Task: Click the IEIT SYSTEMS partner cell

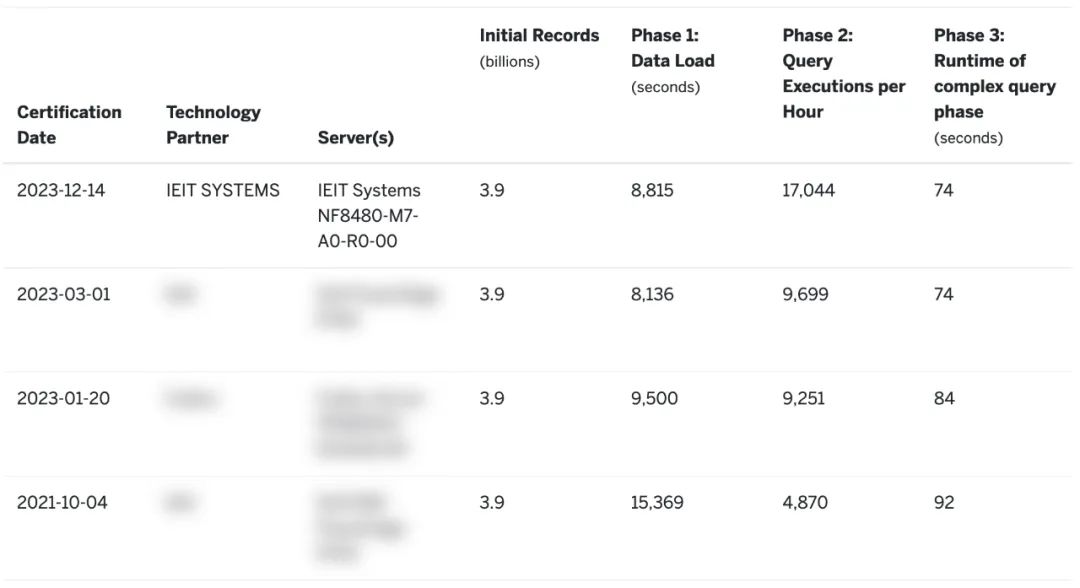Action: click(x=223, y=190)
